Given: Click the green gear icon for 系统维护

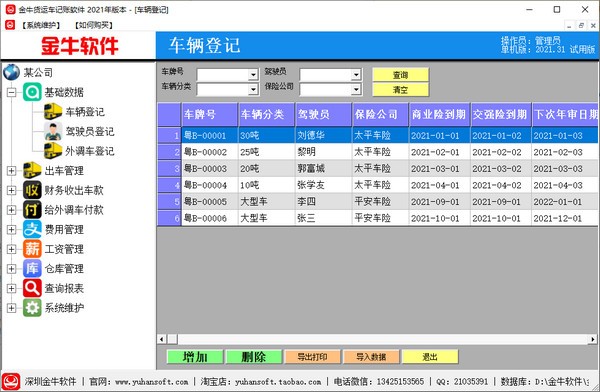Looking at the screenshot, I should coord(32,308).
